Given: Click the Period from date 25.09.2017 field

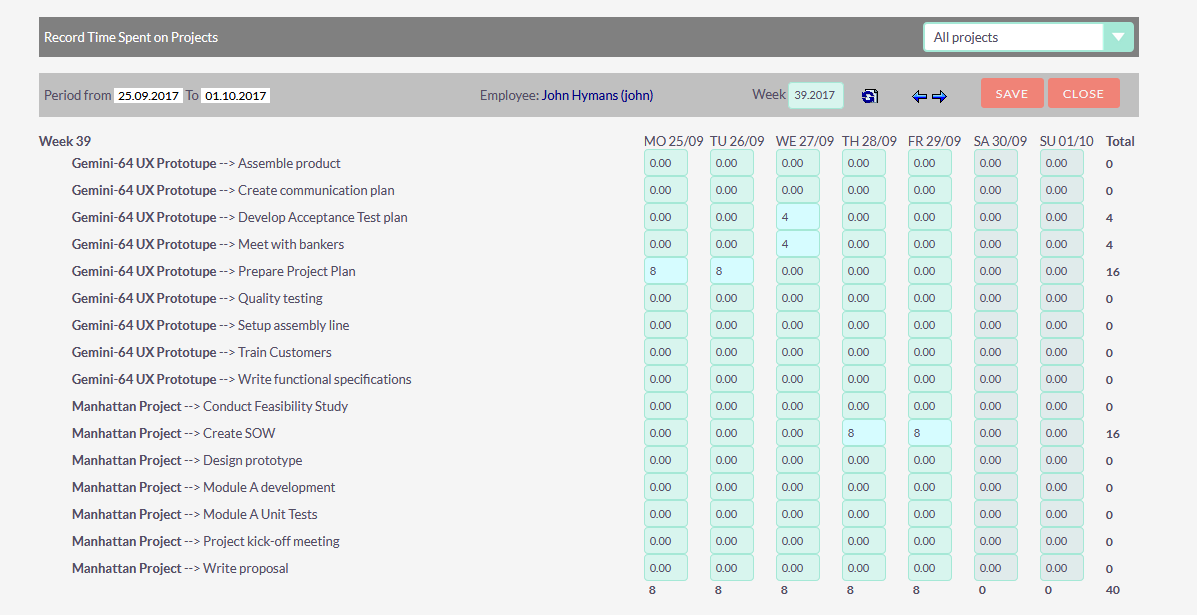Looking at the screenshot, I should tap(148, 95).
